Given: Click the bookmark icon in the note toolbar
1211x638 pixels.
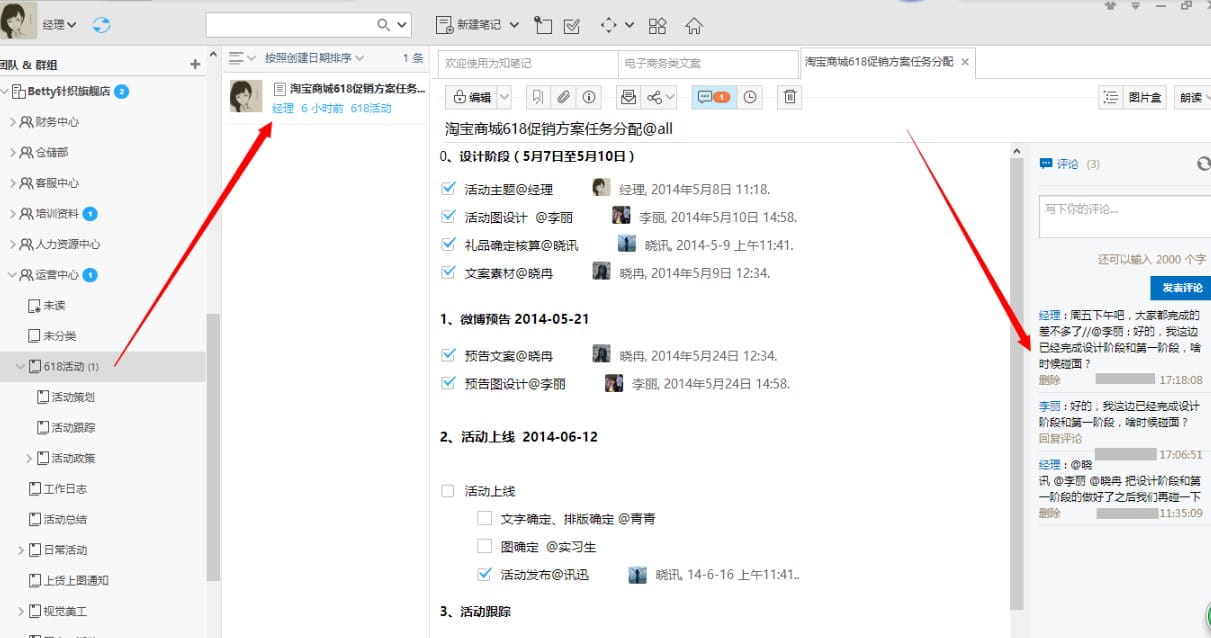Looking at the screenshot, I should (x=538, y=97).
